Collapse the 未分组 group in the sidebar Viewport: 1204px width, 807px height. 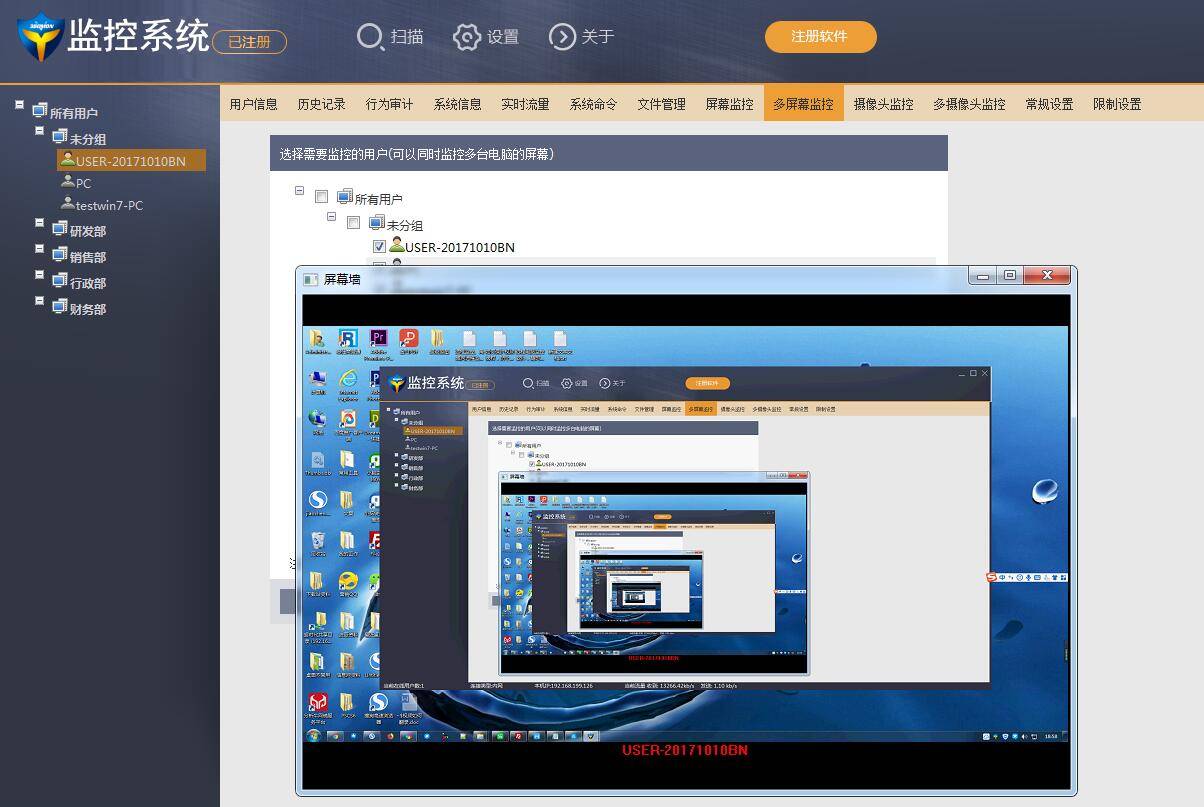(x=40, y=131)
